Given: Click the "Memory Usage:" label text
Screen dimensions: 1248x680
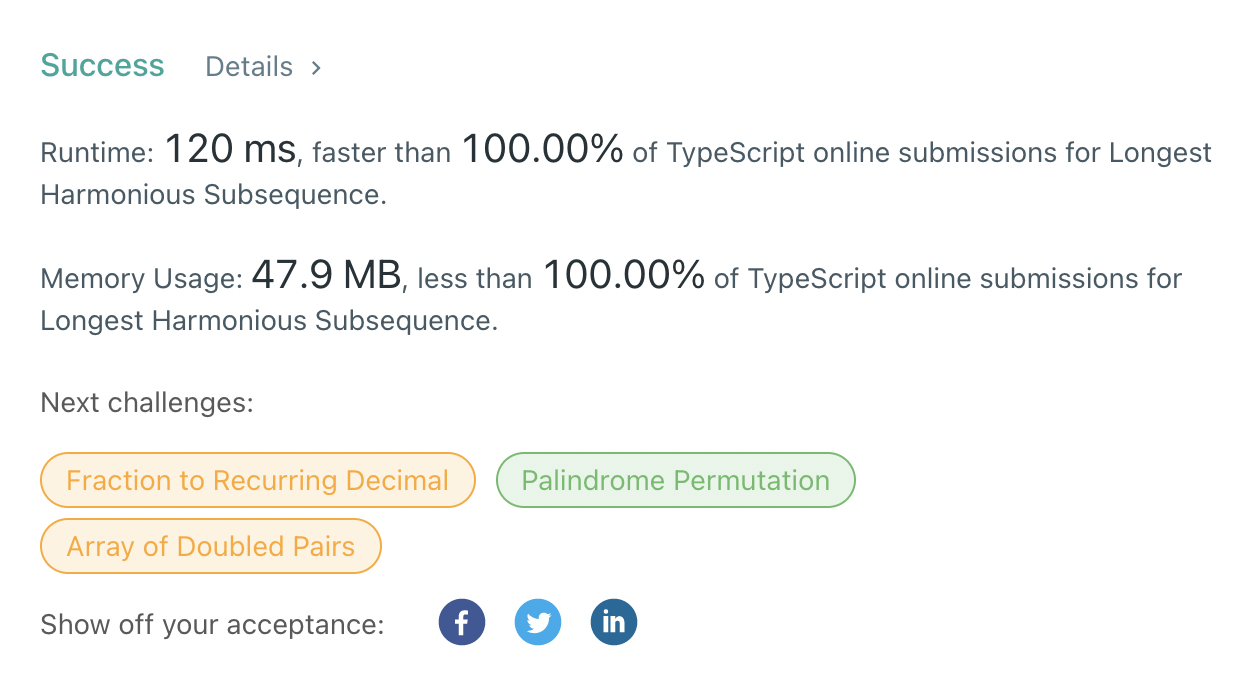Looking at the screenshot, I should pos(142,278).
